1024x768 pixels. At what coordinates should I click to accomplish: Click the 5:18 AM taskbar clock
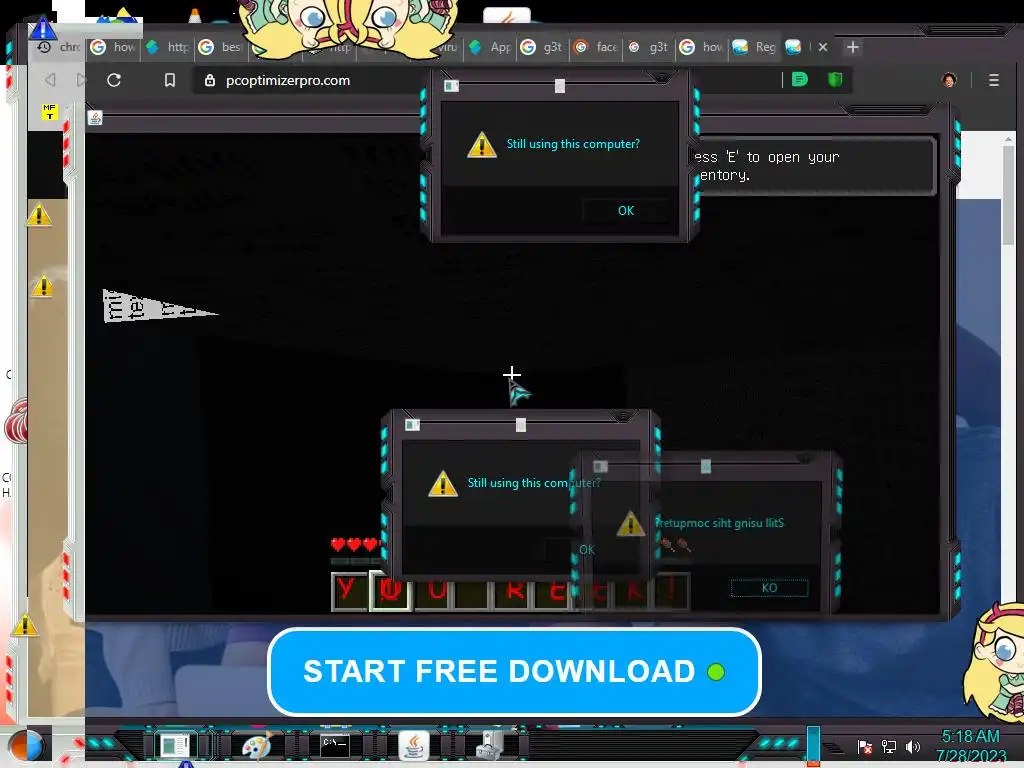[x=971, y=746]
